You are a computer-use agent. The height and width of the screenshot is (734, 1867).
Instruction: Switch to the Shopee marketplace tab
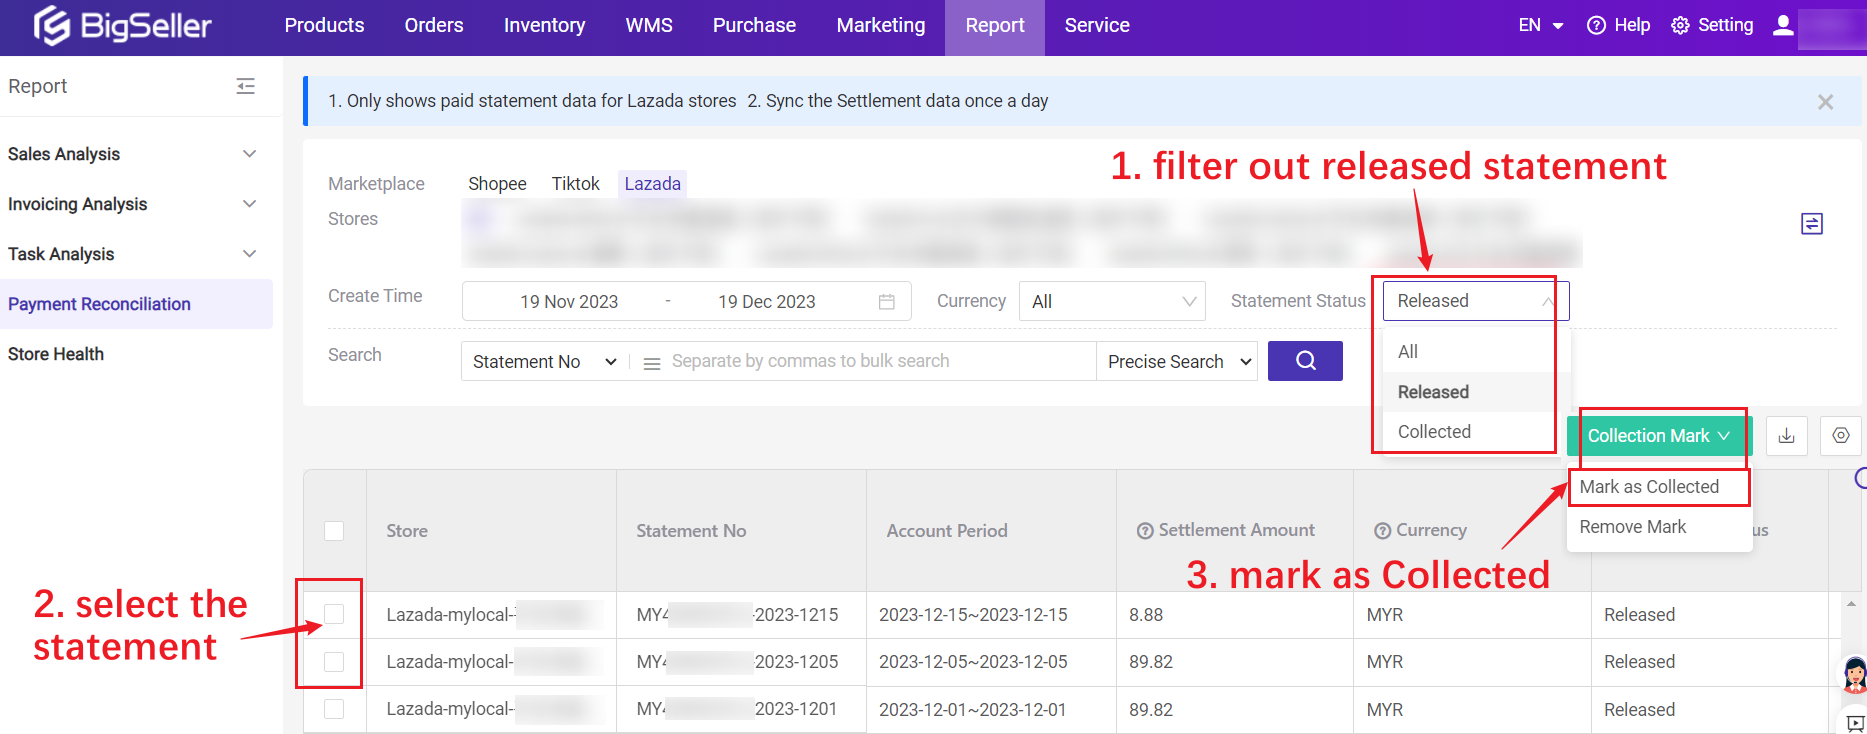coord(497,184)
